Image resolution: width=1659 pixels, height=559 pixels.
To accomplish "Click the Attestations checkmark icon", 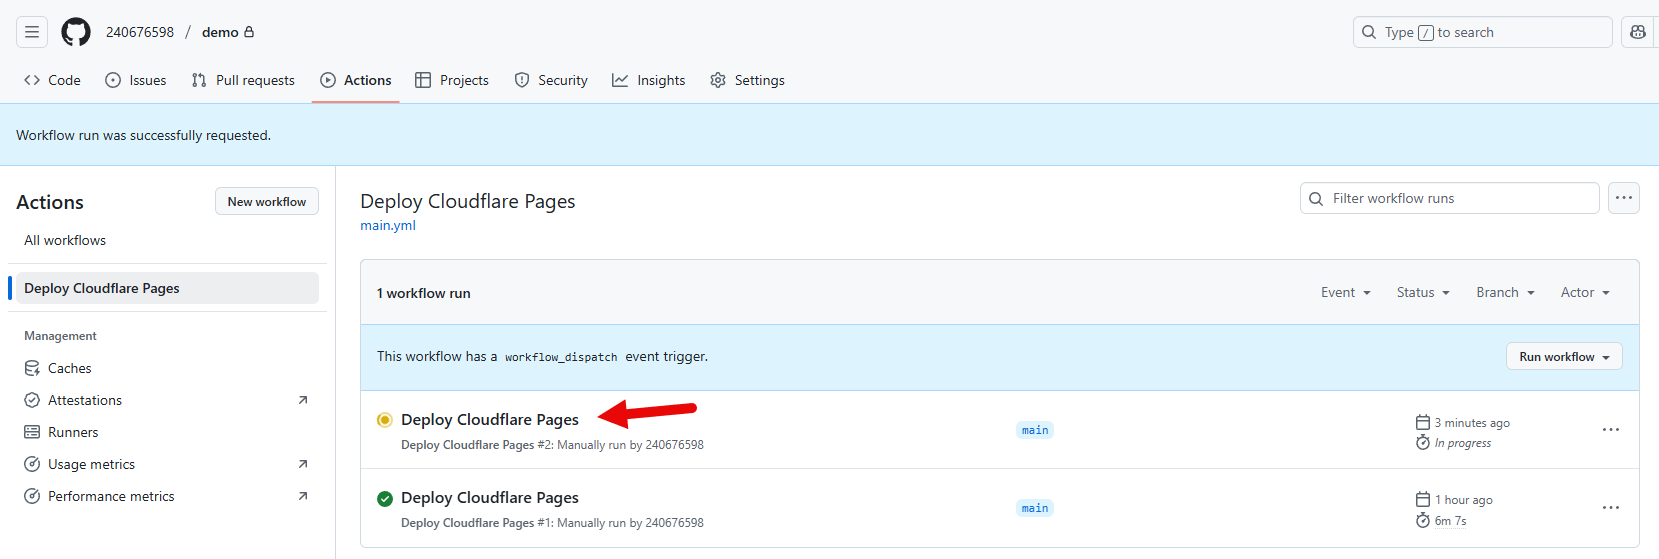I will (32, 400).
